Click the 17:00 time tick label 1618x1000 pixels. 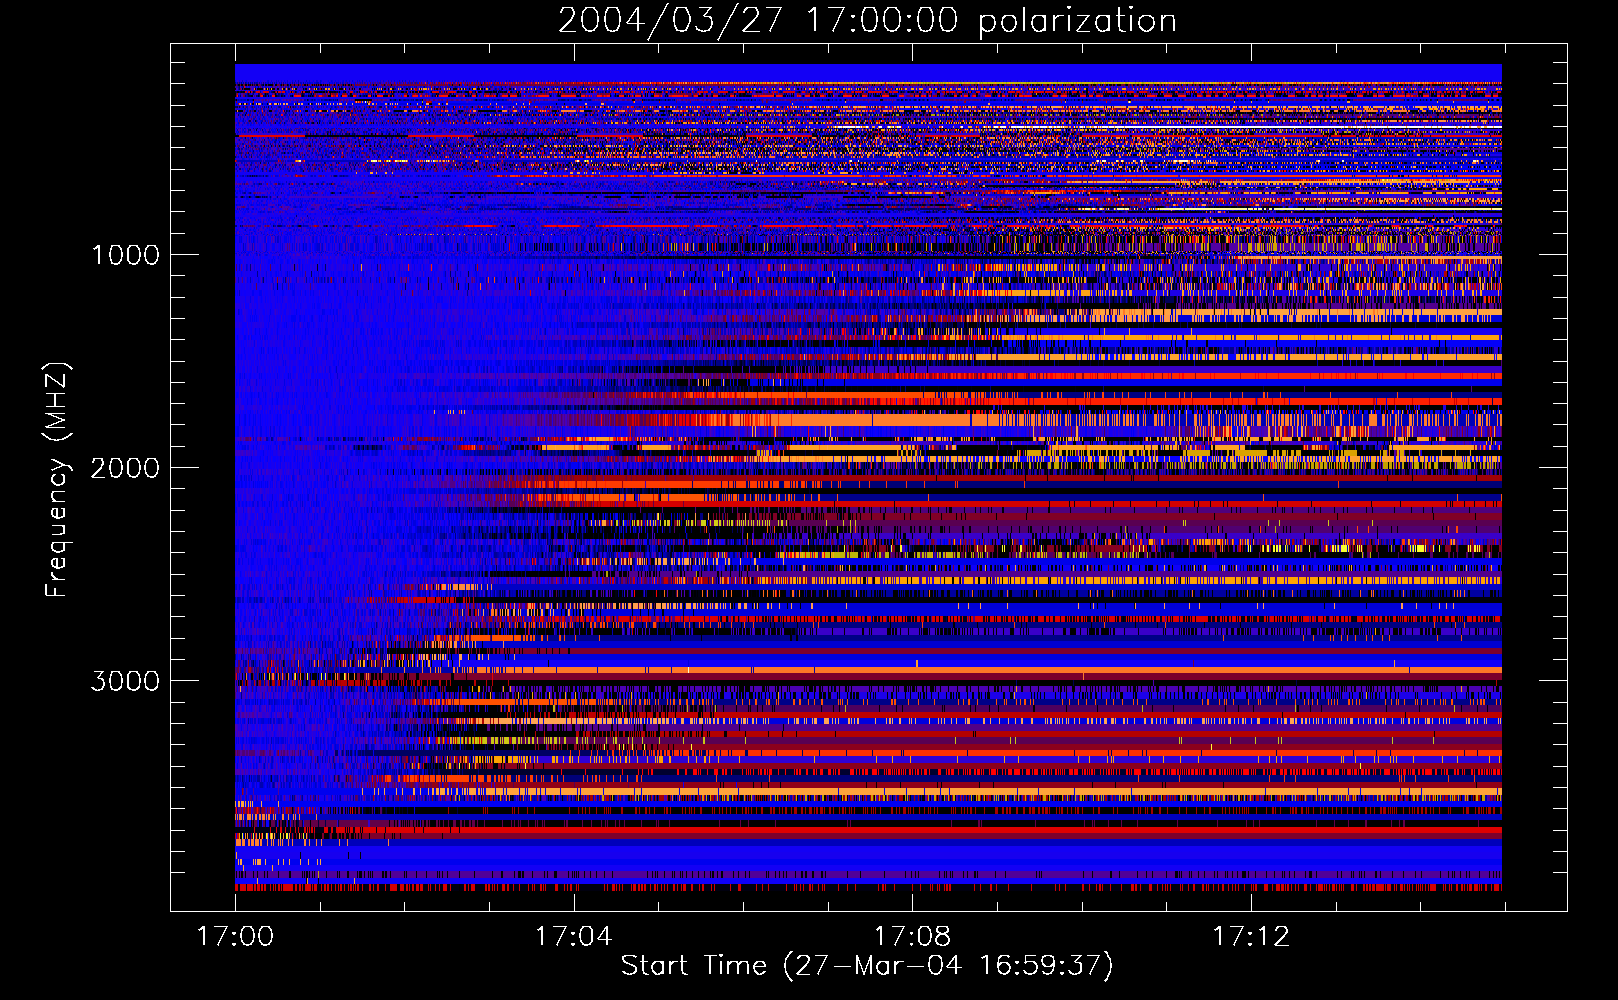coord(235,937)
